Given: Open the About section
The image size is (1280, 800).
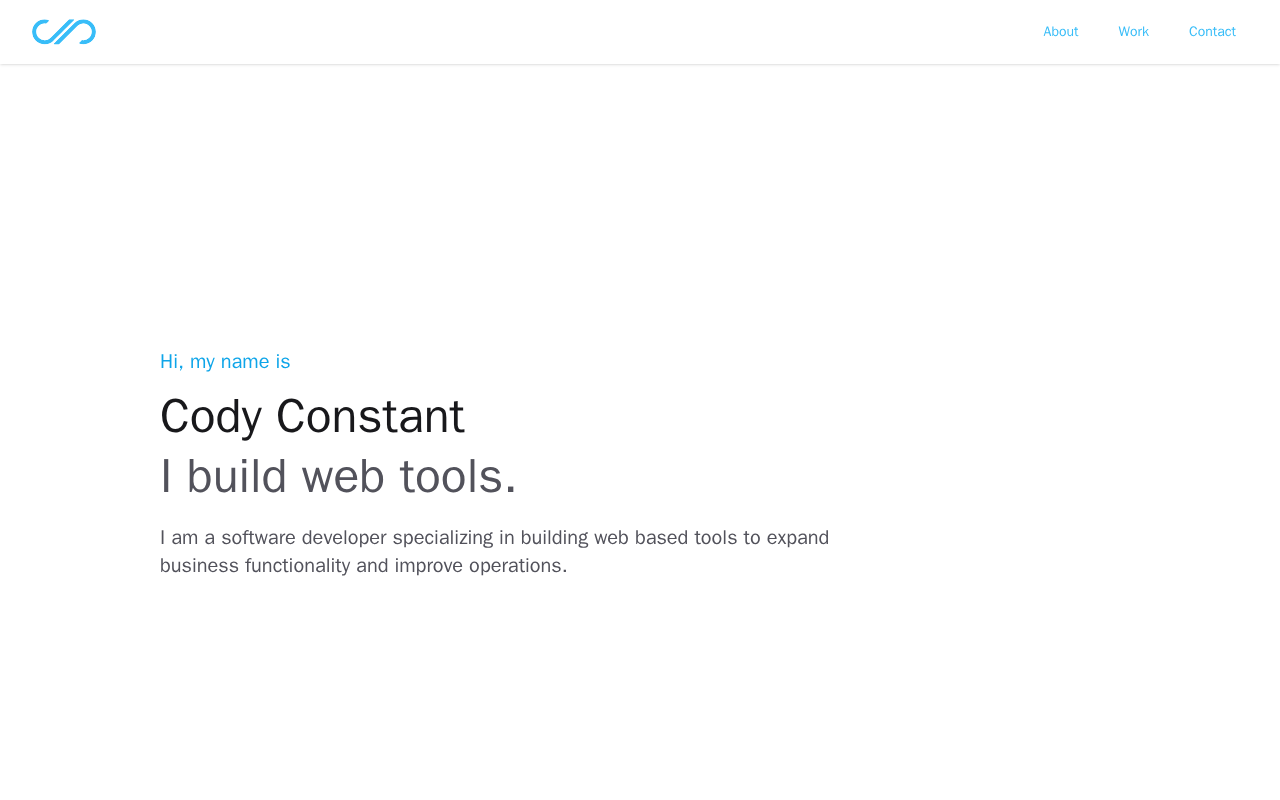Looking at the screenshot, I should pos(1060,32).
